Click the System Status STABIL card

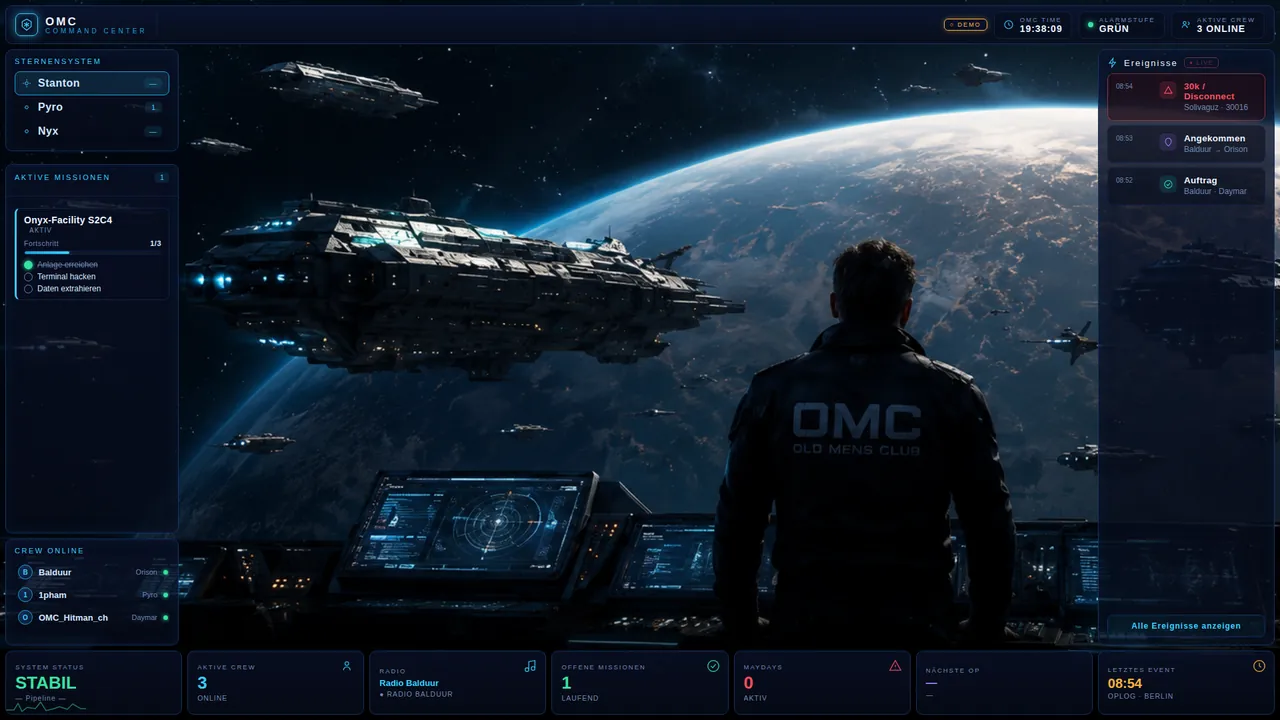click(94, 683)
